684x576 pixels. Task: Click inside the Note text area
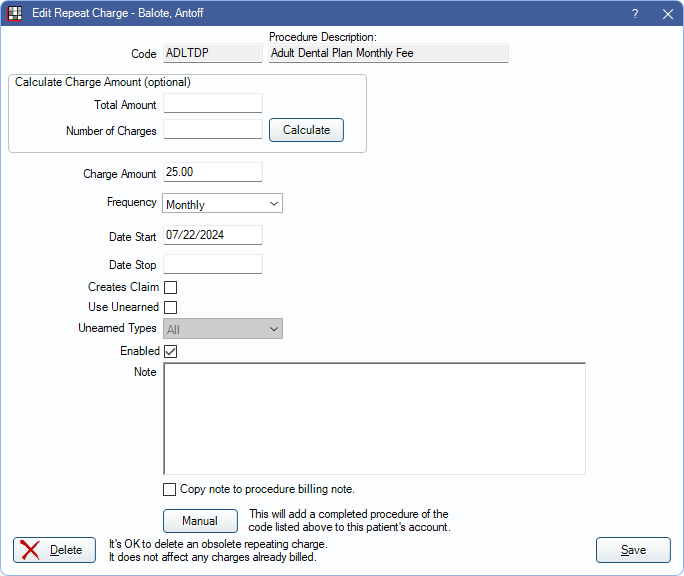[x=374, y=418]
